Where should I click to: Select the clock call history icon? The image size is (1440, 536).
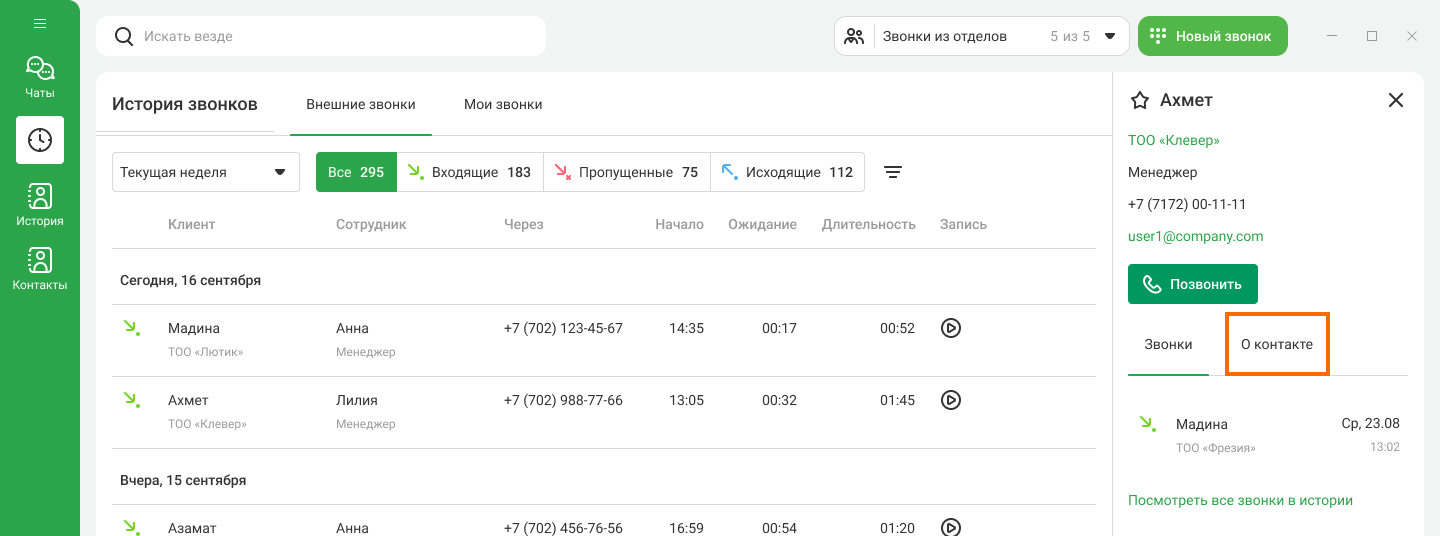[40, 140]
